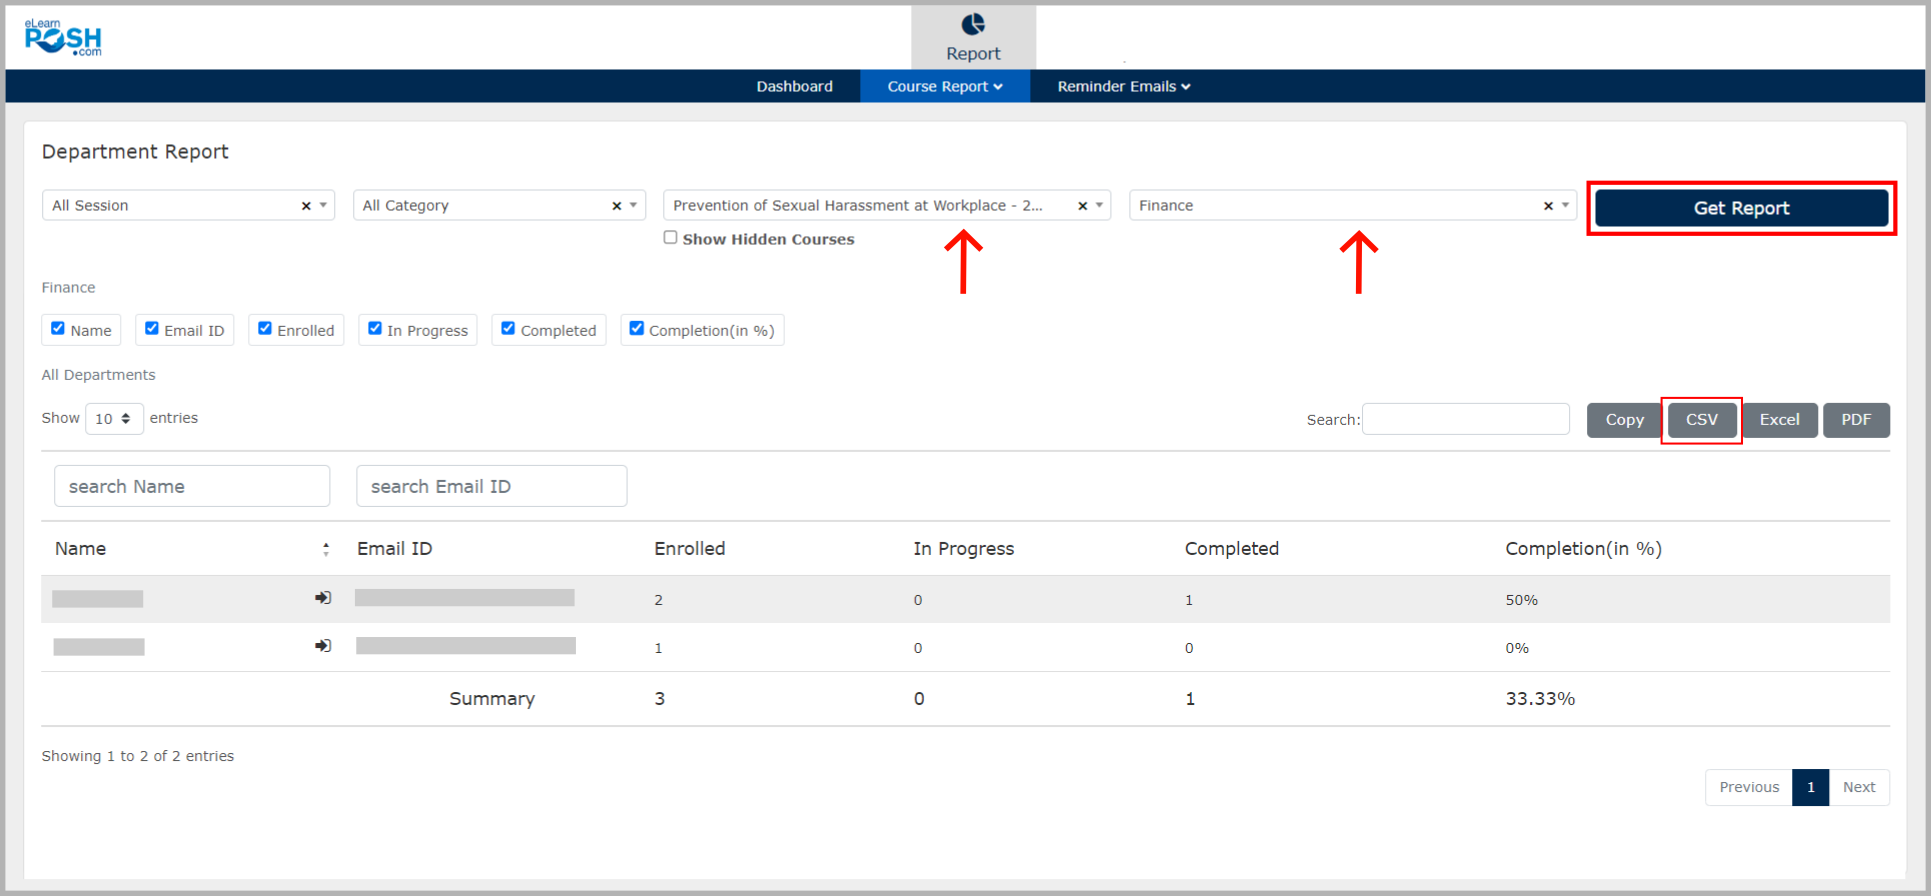Toggle the Completion(in %) column checkbox
Viewport: 1931px width, 896px height.
636,329
